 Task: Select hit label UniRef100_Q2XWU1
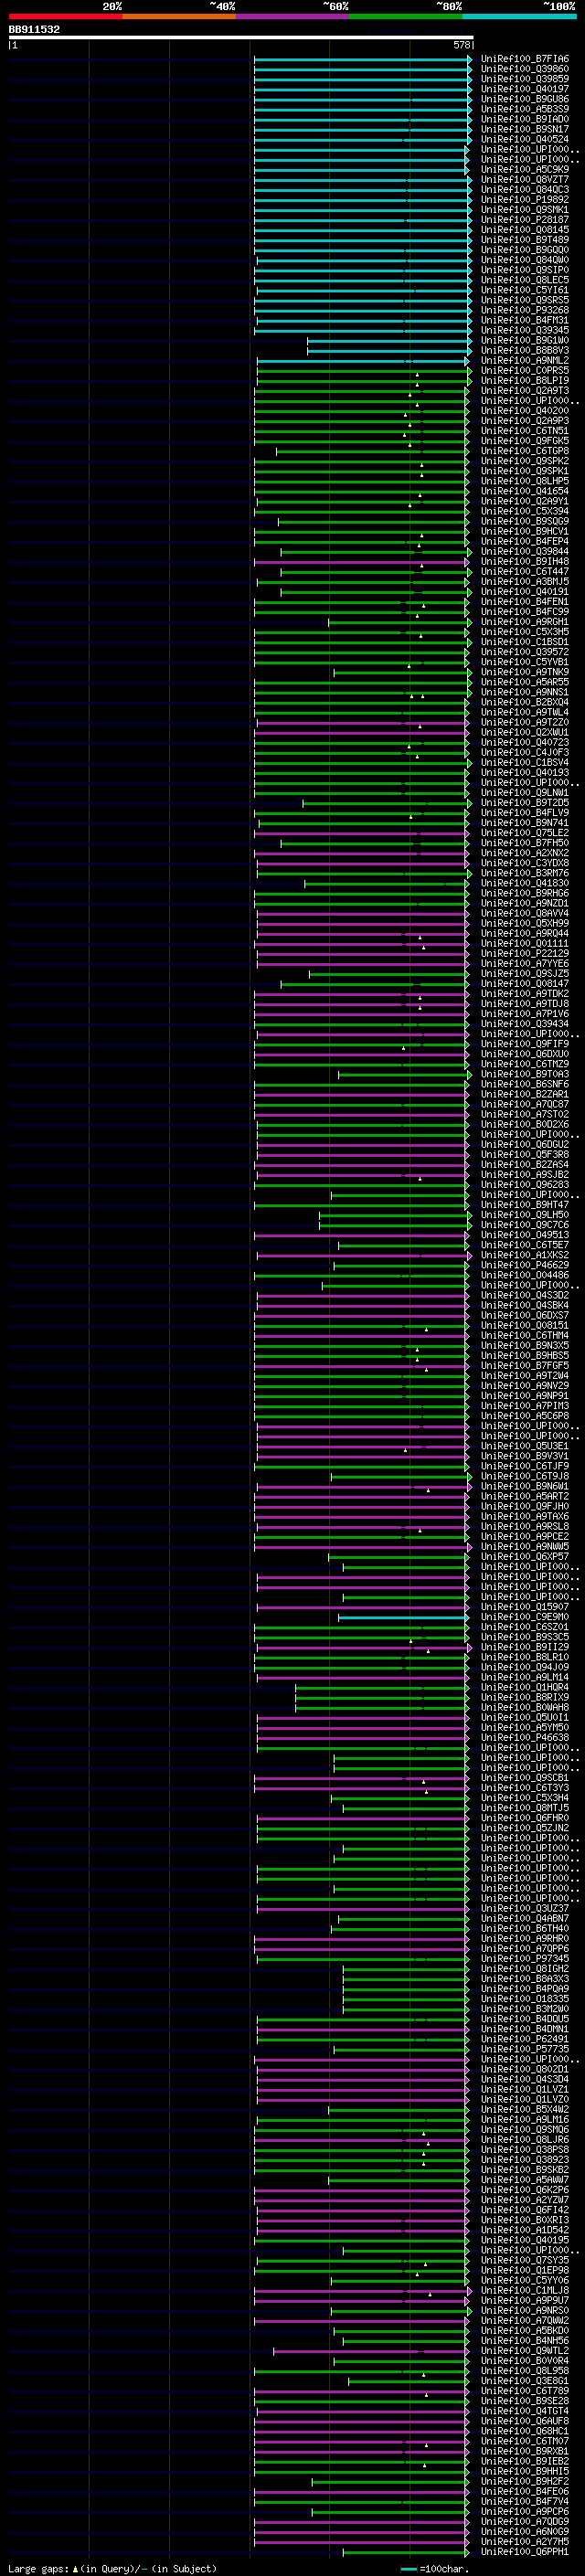click(525, 732)
